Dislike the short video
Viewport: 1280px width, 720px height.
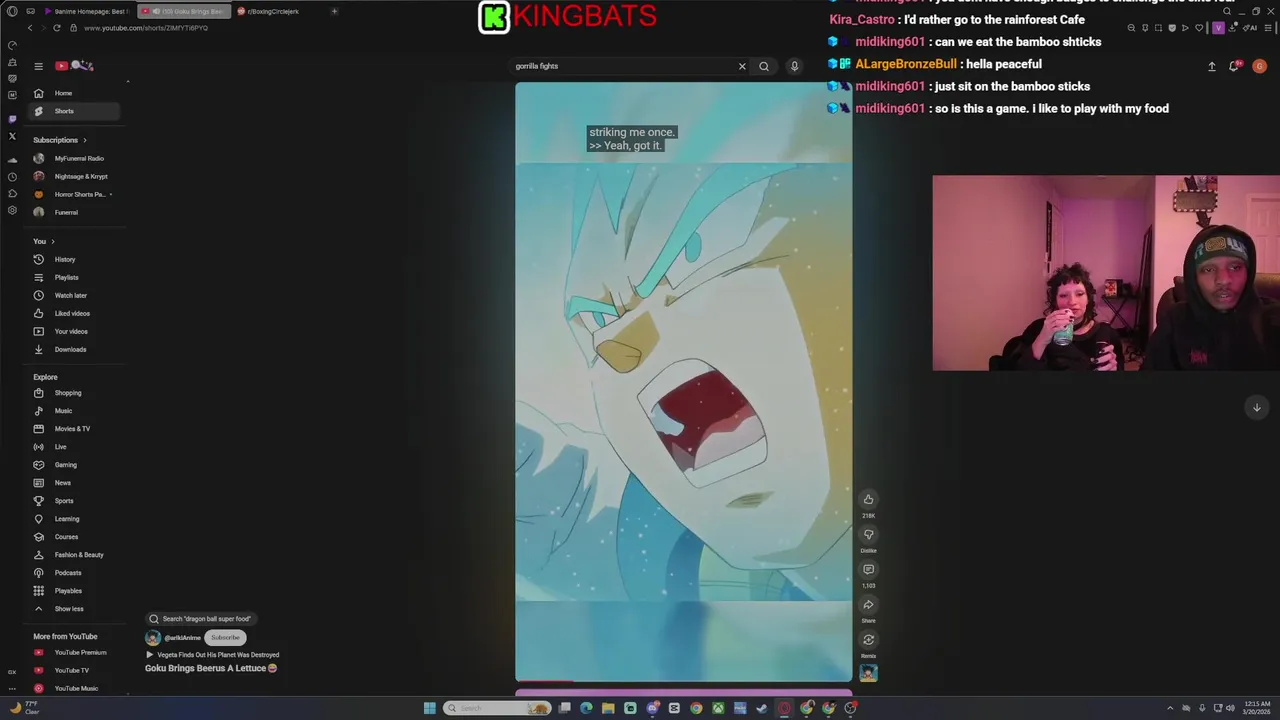point(868,534)
